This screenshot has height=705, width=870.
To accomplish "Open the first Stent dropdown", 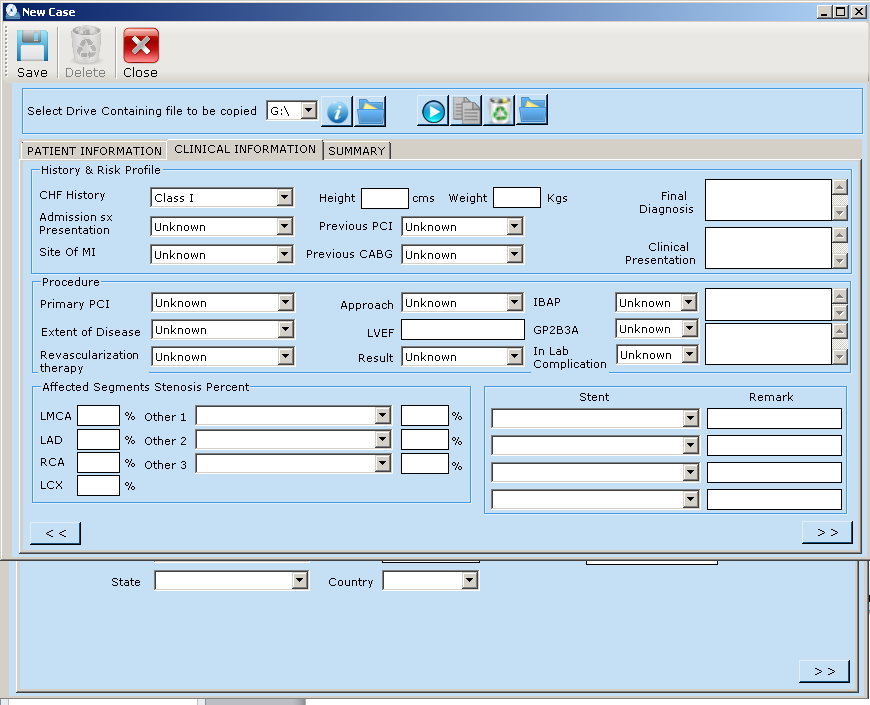I will coord(690,419).
